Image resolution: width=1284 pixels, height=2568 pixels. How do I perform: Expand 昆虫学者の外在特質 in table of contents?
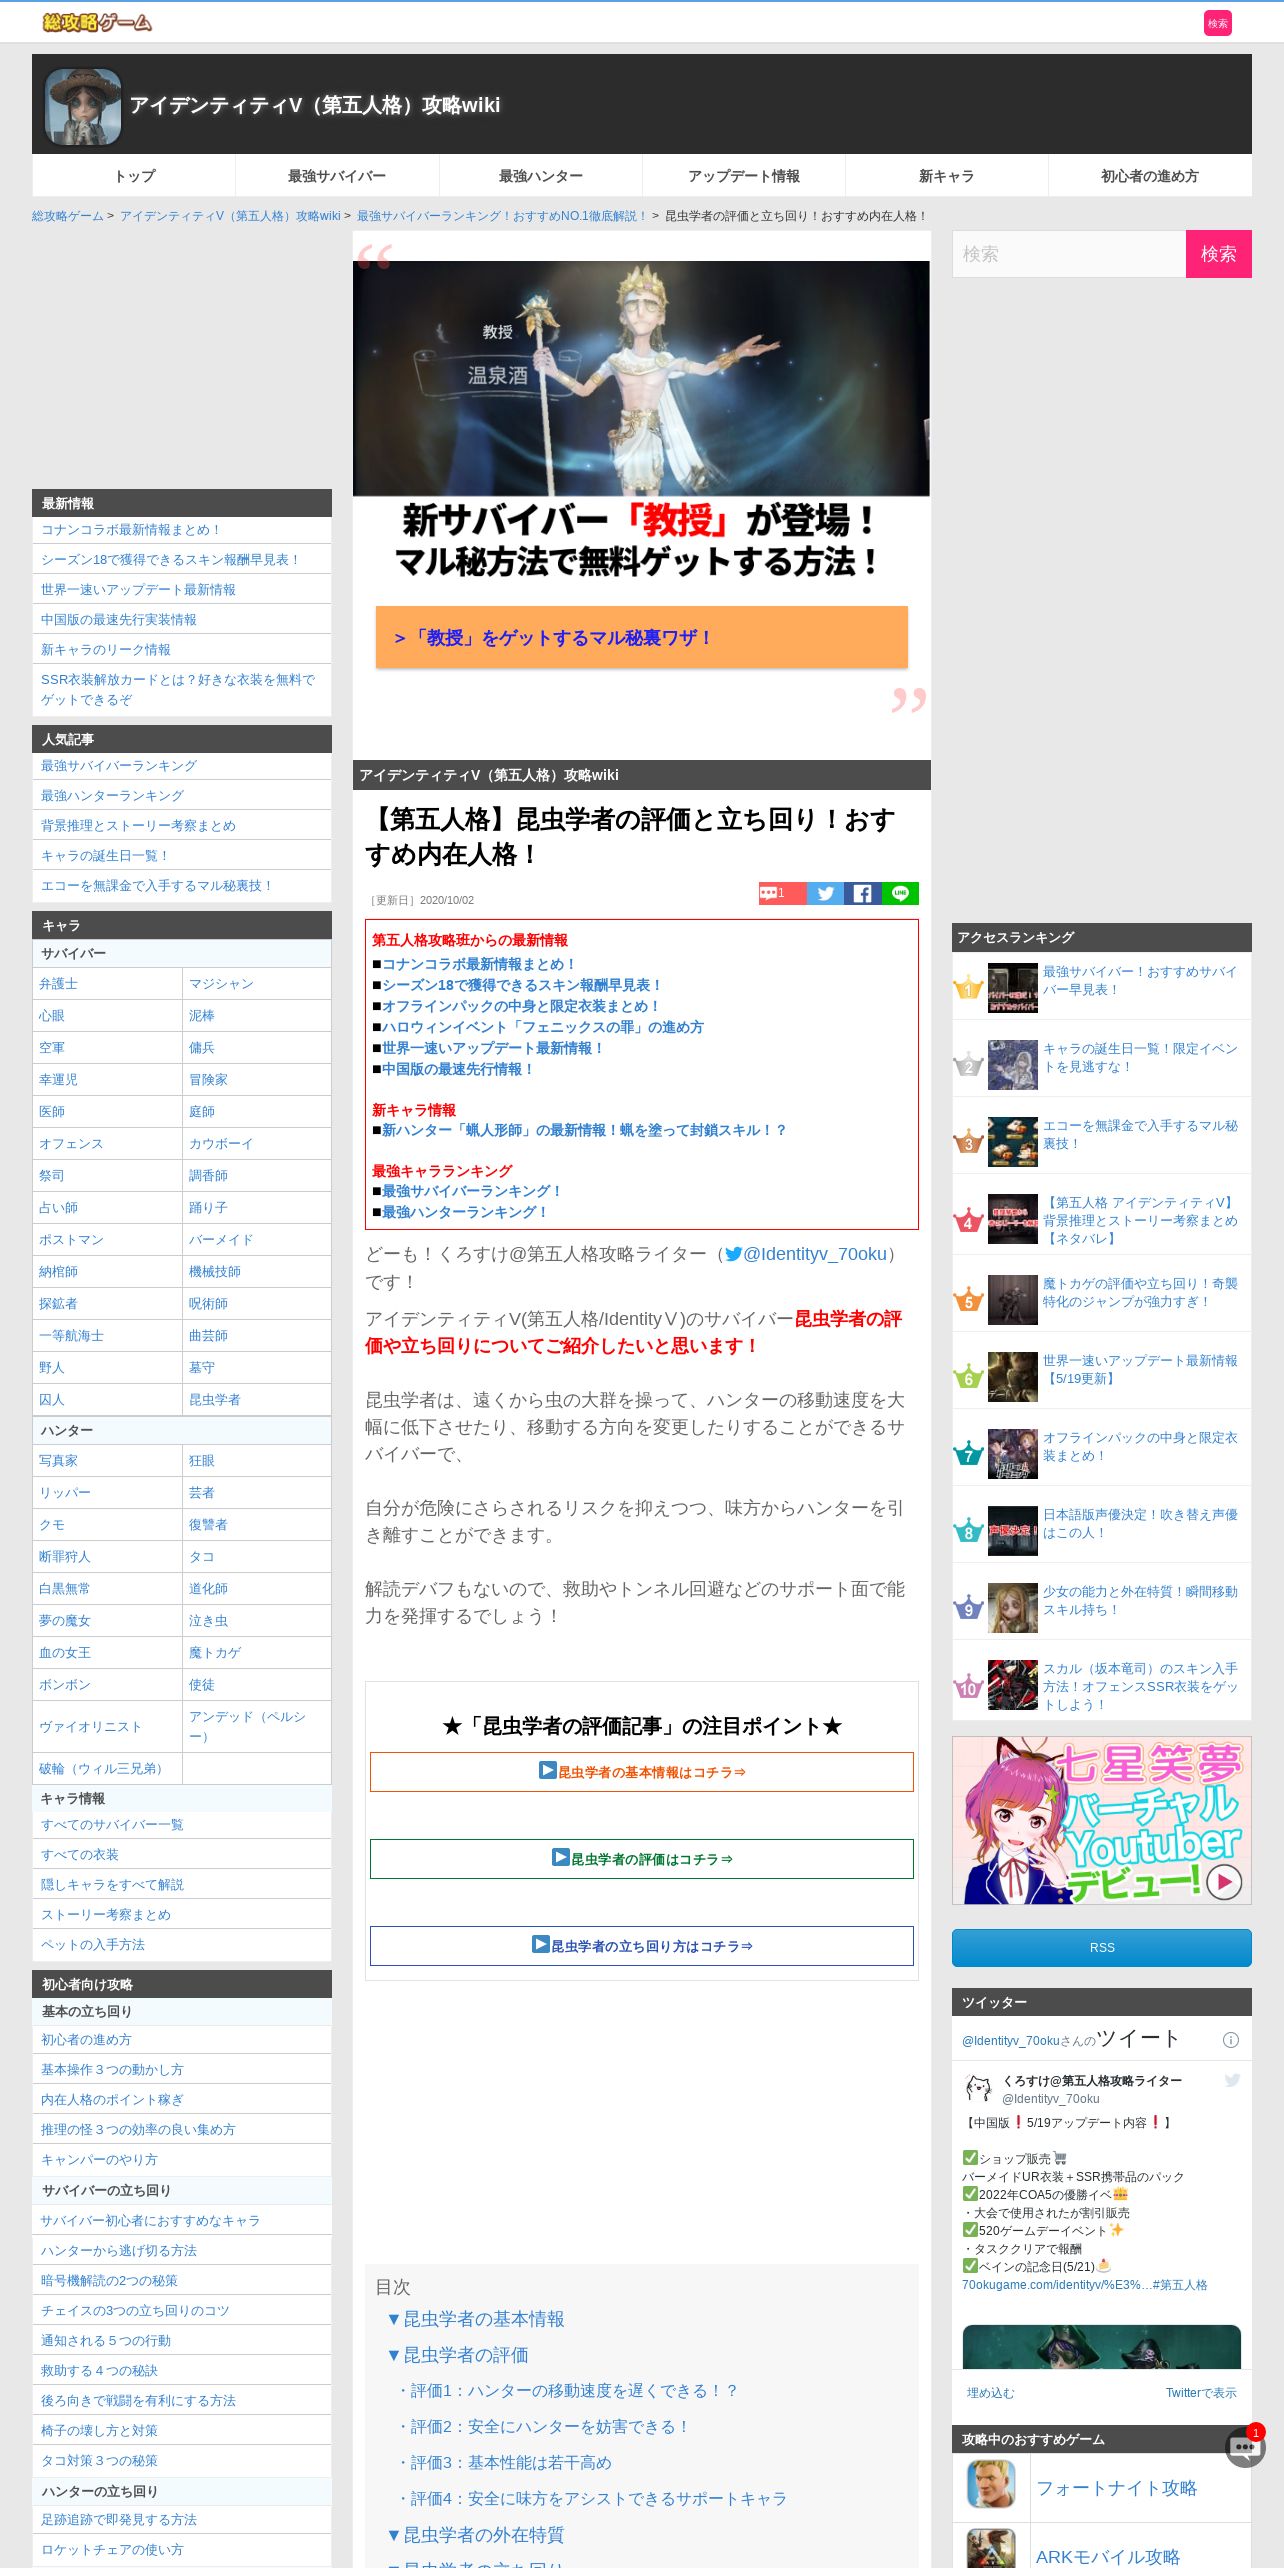(x=476, y=2535)
